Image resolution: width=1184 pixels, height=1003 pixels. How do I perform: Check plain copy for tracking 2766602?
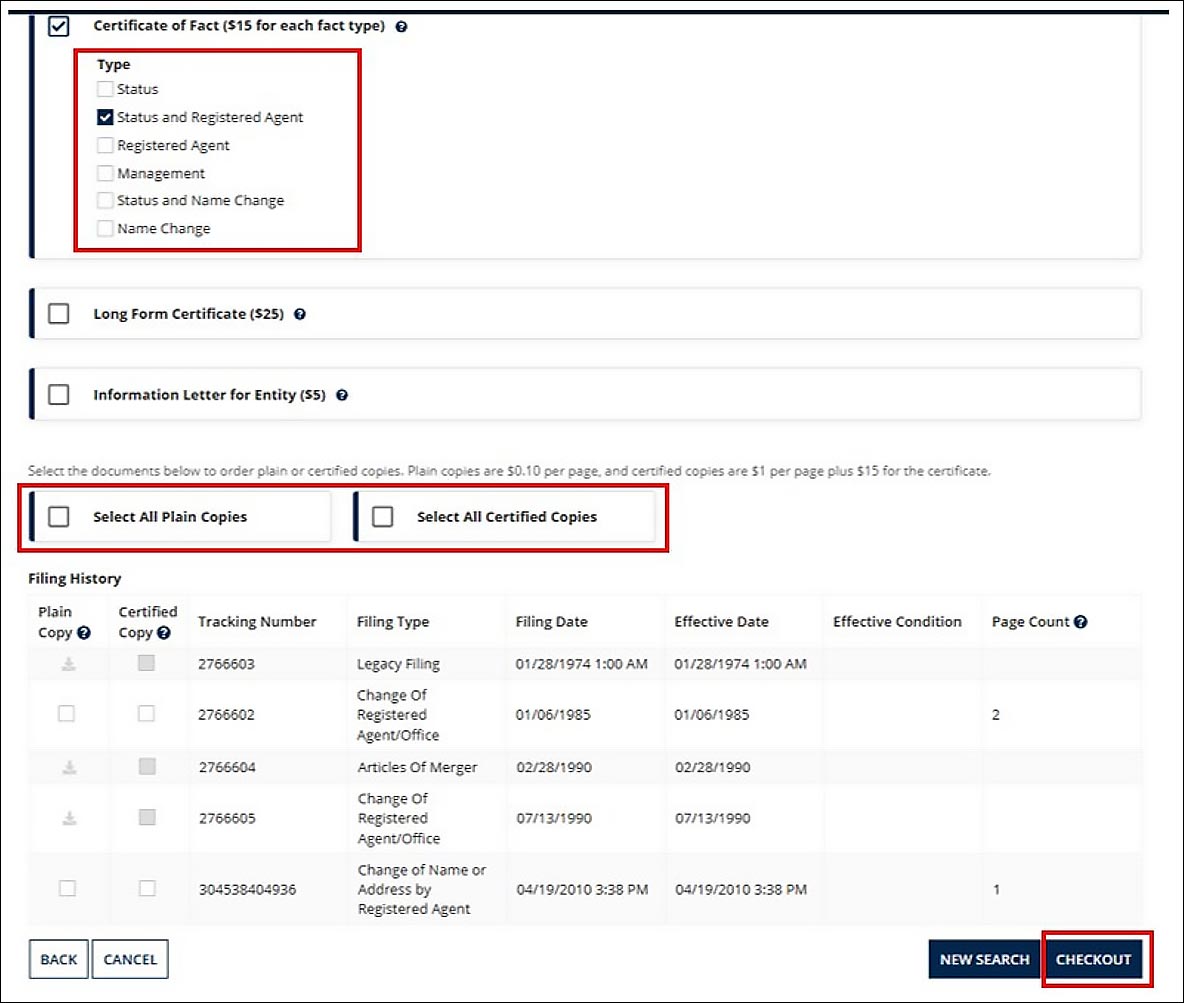[66, 714]
